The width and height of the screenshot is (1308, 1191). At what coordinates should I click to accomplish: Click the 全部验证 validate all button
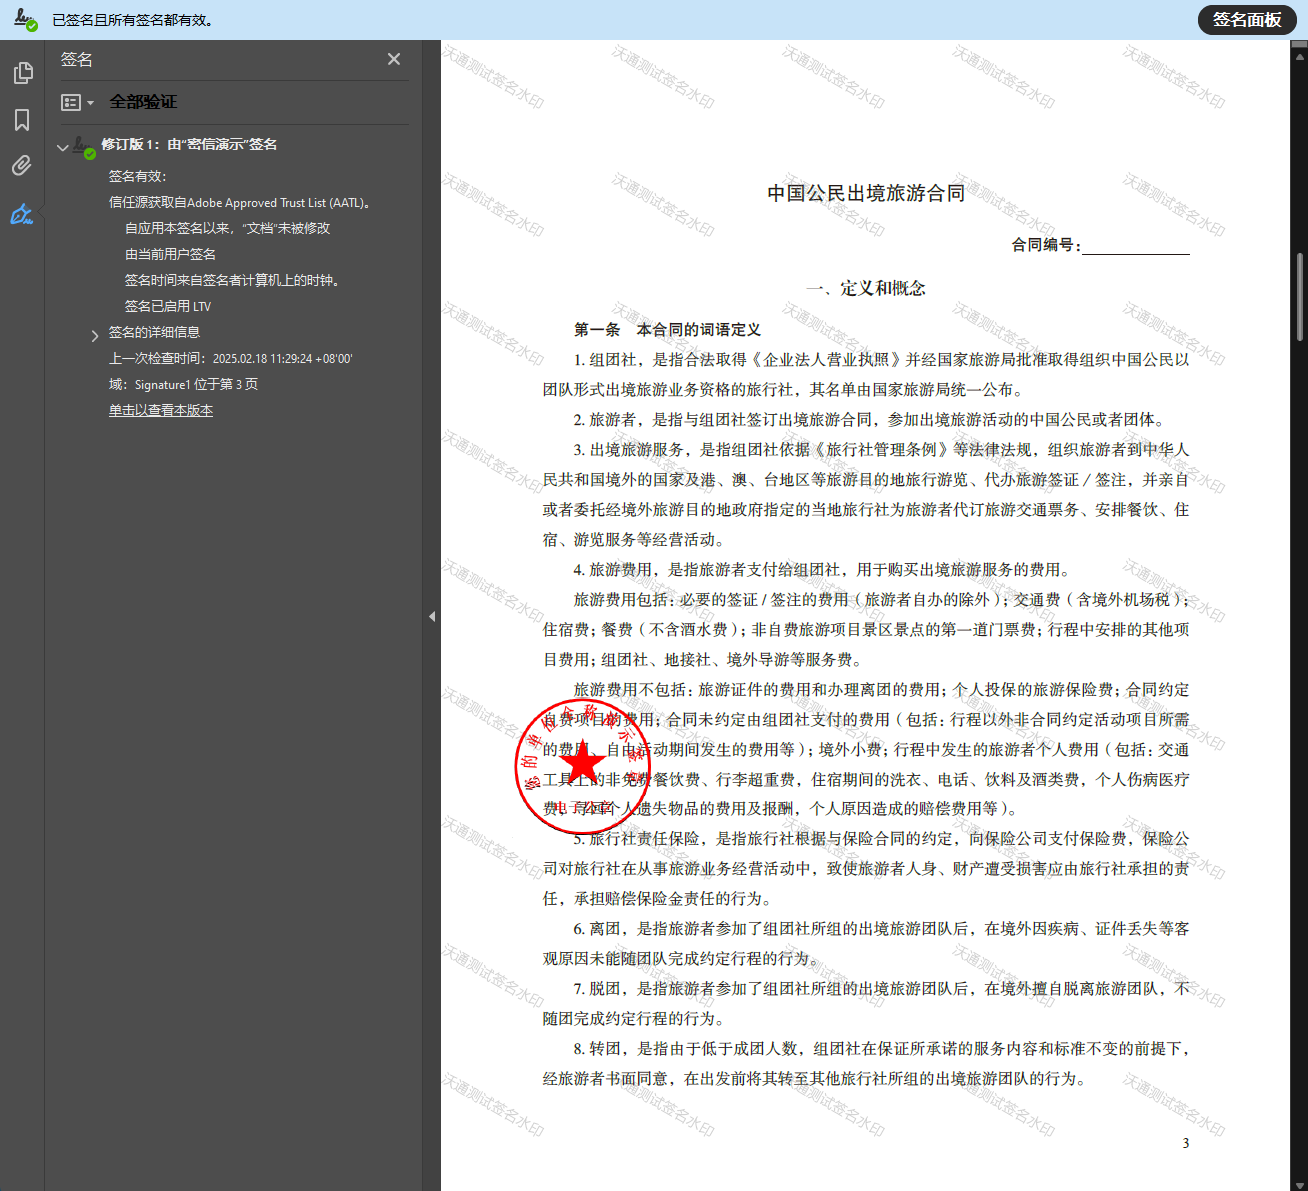coord(142,102)
